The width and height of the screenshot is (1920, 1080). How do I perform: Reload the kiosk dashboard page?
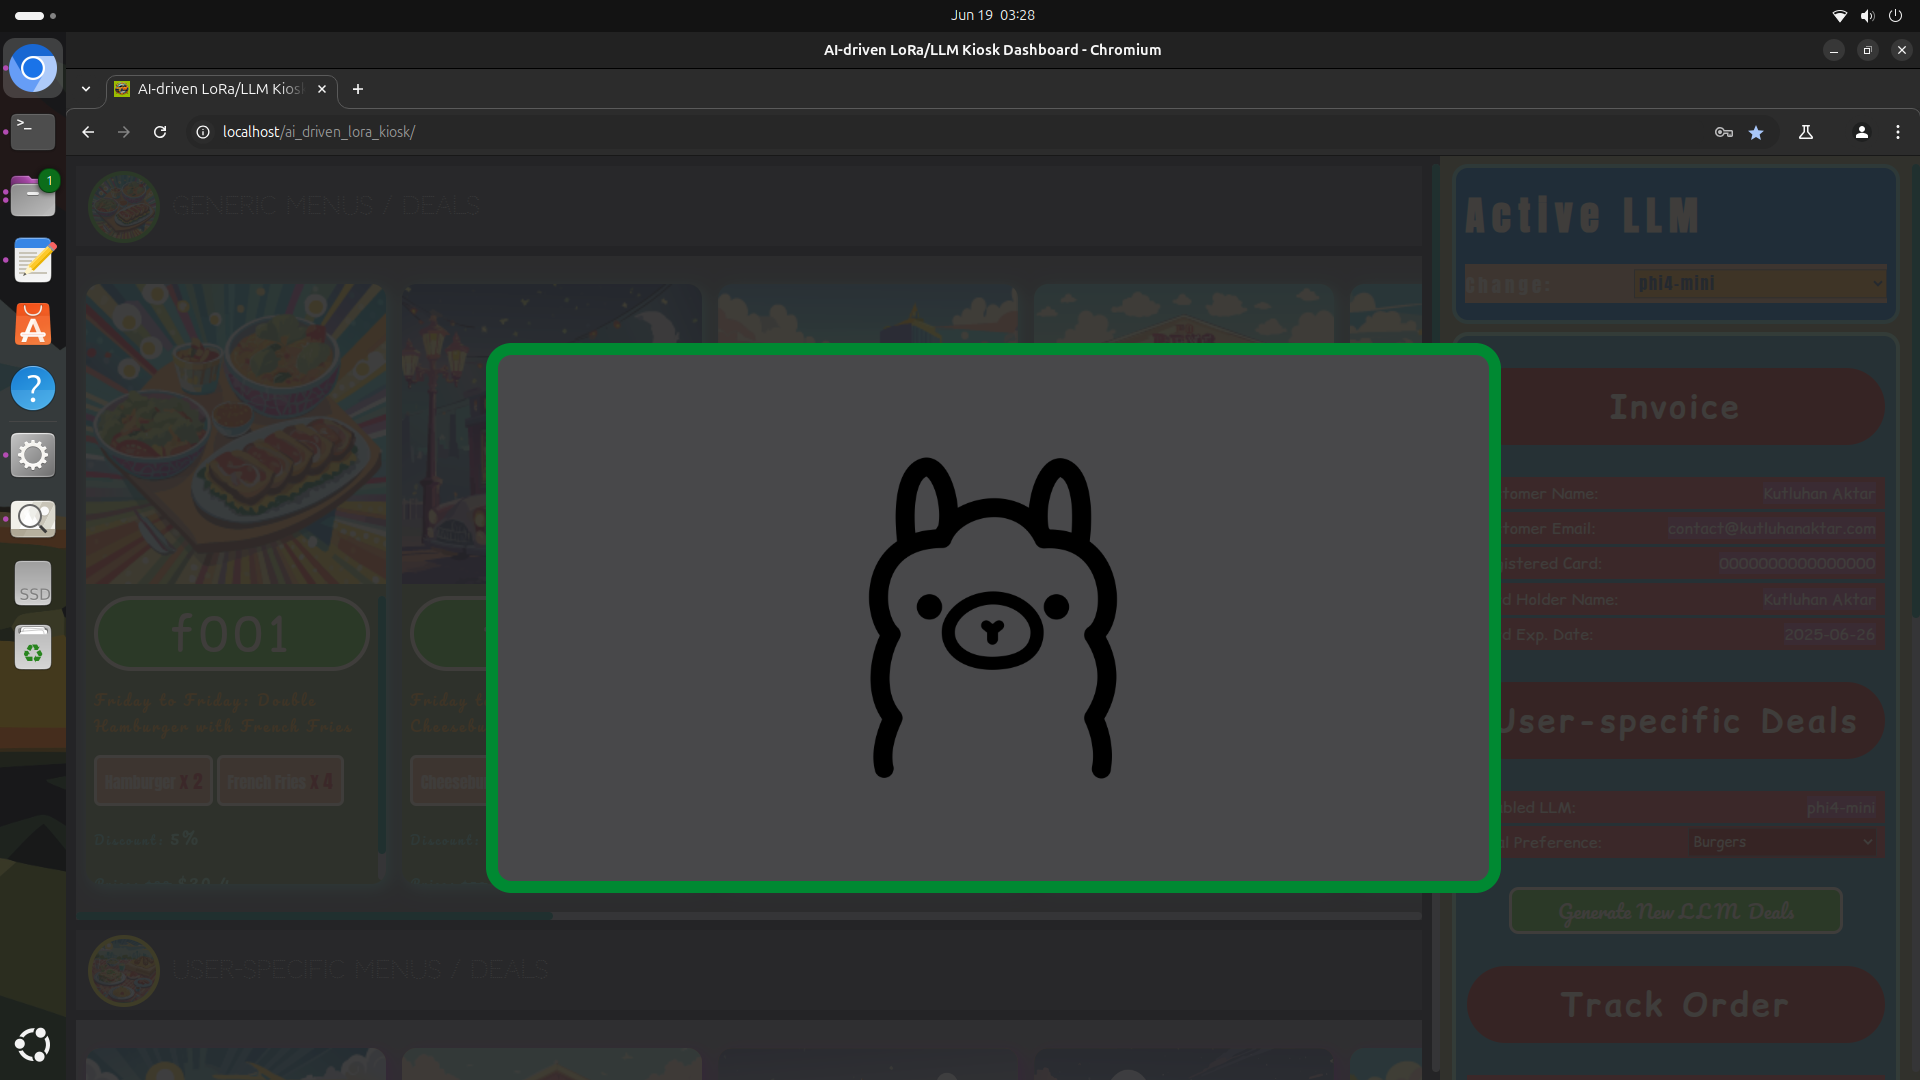tap(160, 132)
